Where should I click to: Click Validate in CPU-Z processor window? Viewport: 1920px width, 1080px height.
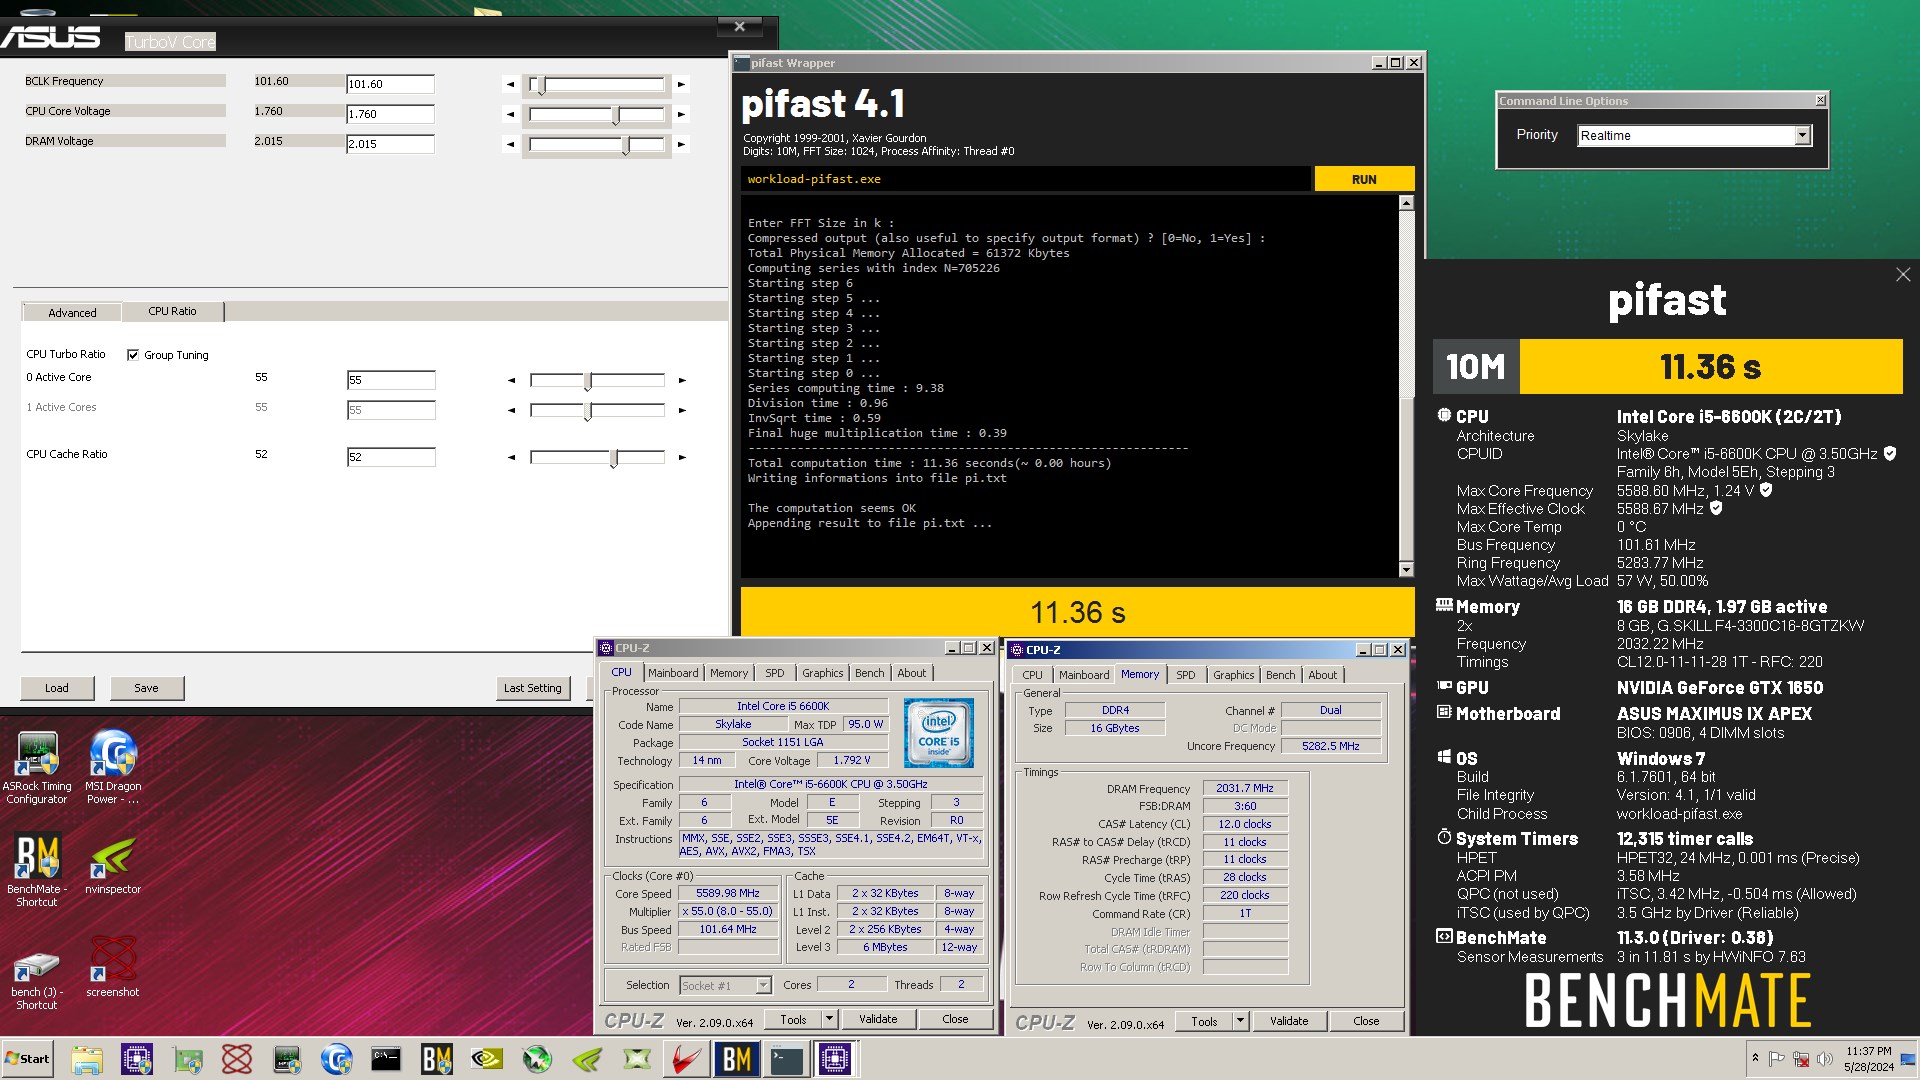click(878, 1019)
